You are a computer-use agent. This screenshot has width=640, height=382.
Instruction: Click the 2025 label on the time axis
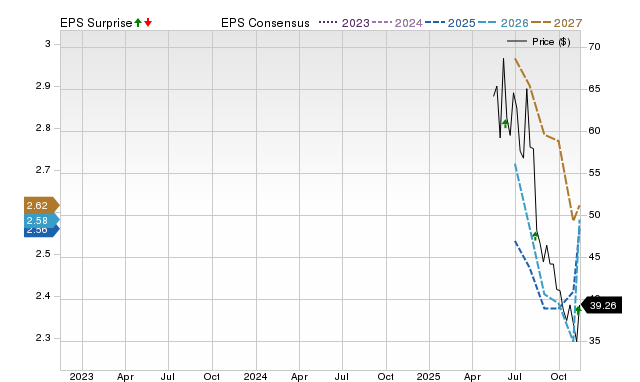[x=429, y=376]
